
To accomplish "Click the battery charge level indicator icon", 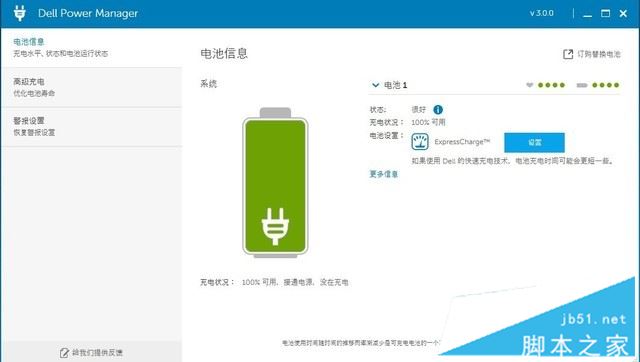I will coord(582,85).
